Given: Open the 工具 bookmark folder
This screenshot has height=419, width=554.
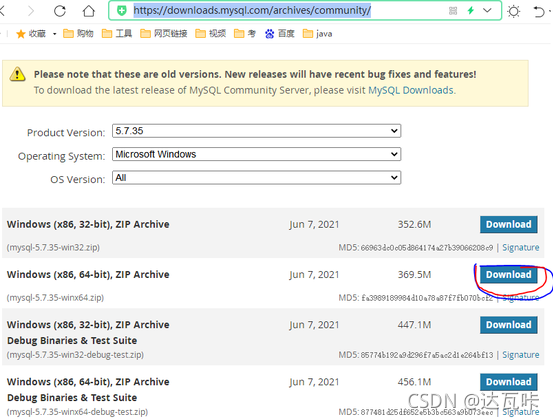Looking at the screenshot, I should [117, 34].
